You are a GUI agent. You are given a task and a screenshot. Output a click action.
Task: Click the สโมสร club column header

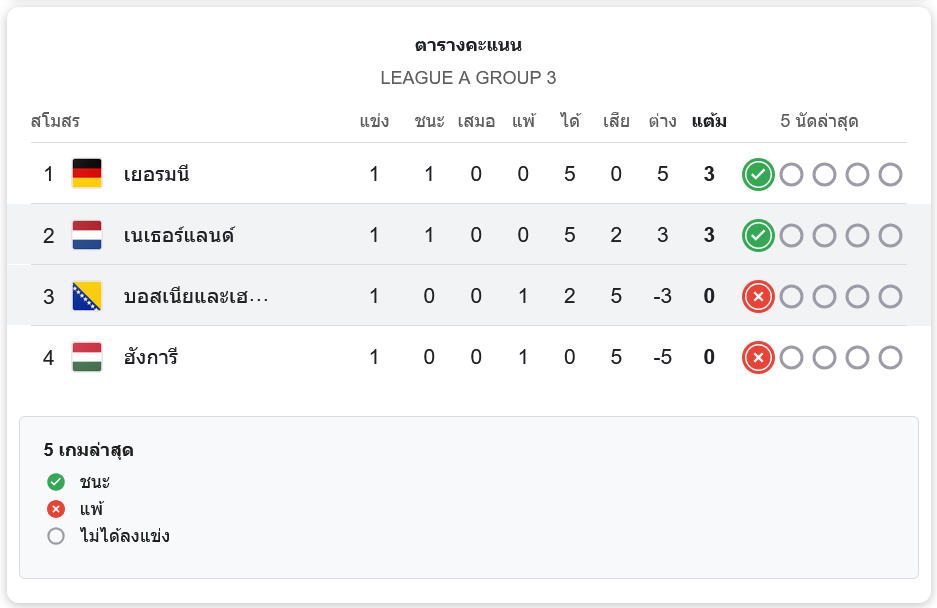pos(55,122)
